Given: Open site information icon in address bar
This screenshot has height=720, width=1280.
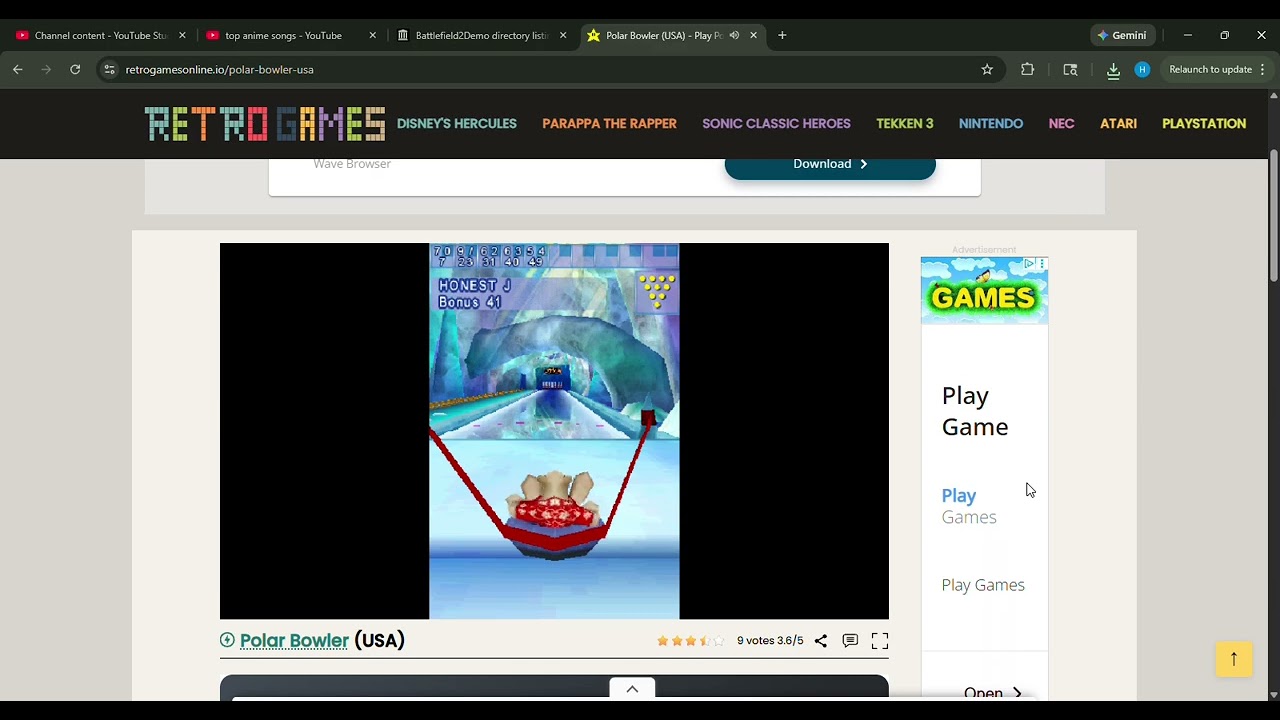Looking at the screenshot, I should [109, 69].
